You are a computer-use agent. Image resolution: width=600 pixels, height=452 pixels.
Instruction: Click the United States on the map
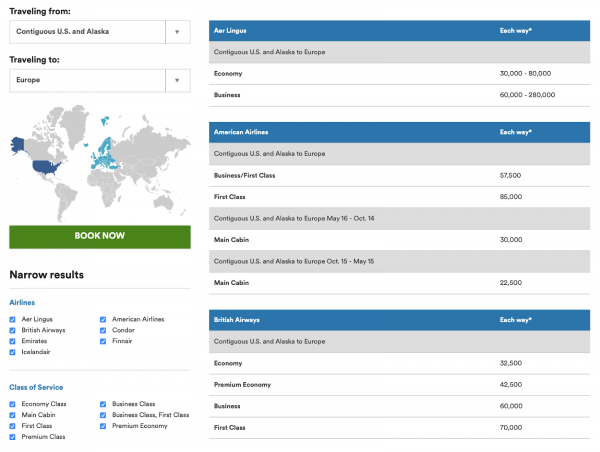pyautogui.click(x=46, y=167)
